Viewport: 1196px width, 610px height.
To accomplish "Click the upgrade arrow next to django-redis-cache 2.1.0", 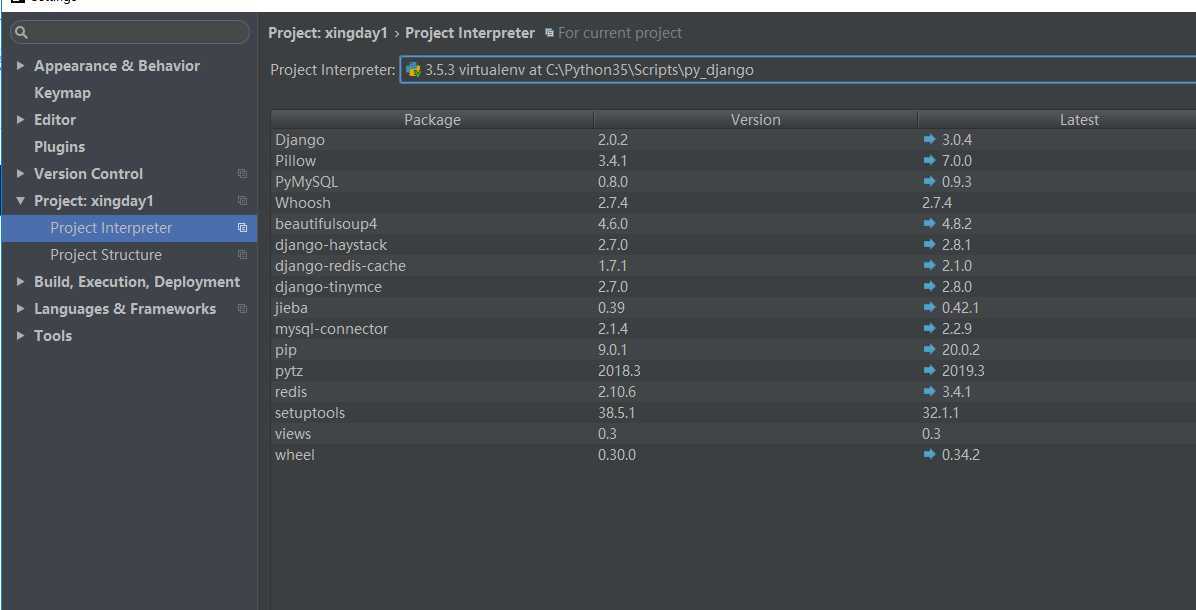I will 929,265.
